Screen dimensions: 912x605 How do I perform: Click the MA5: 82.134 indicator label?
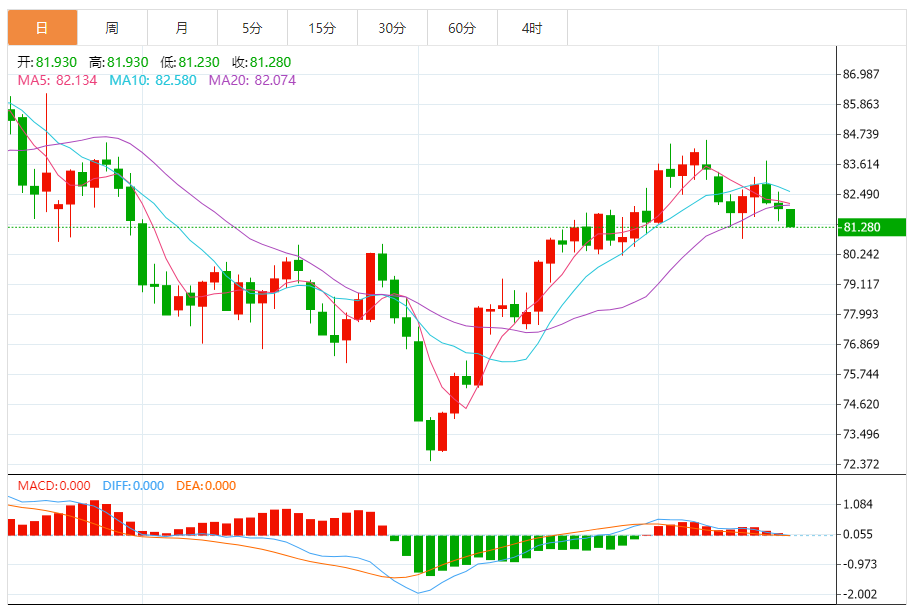[57, 80]
